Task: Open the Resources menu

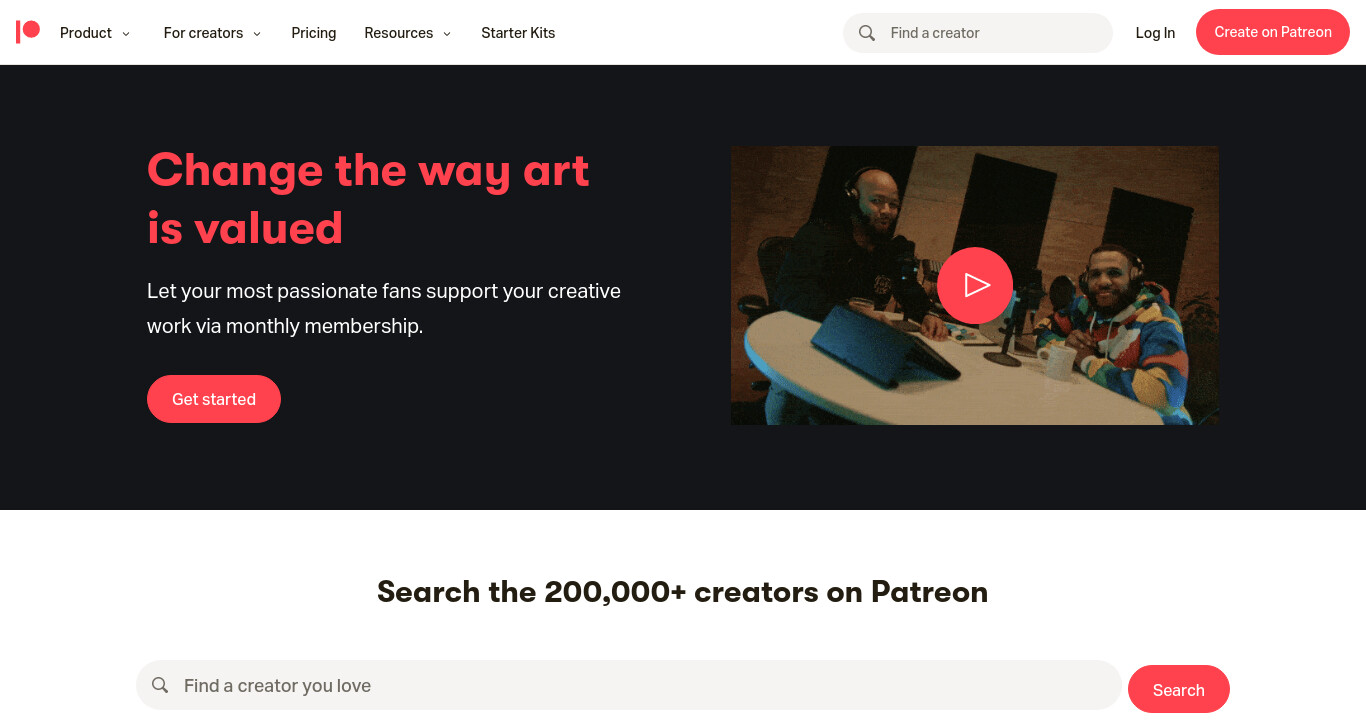Action: click(407, 33)
